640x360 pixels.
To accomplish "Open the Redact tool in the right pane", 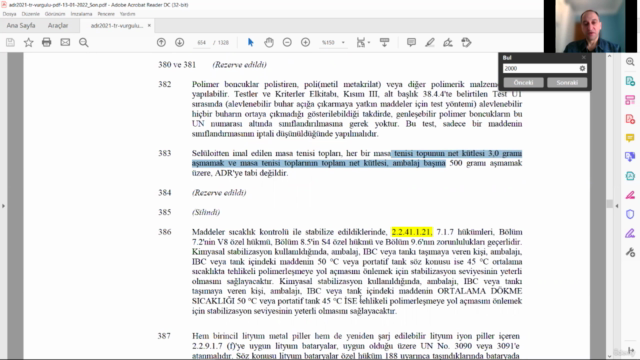I will 630,195.
